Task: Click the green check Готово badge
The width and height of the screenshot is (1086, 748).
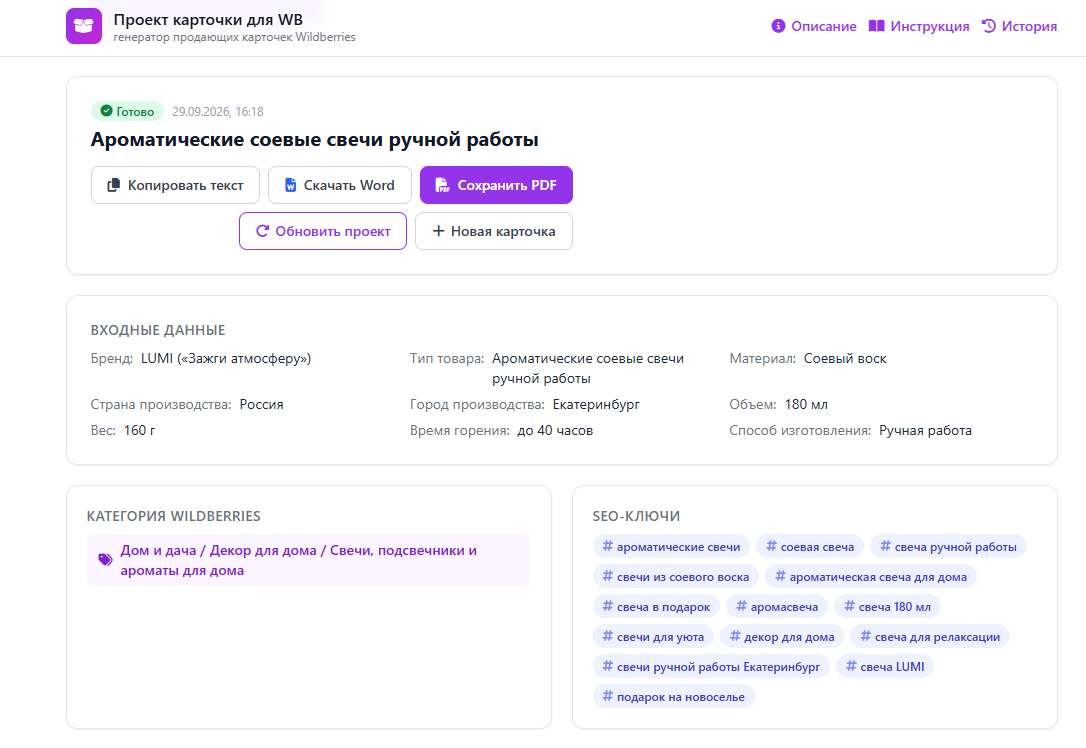Action: (x=127, y=112)
